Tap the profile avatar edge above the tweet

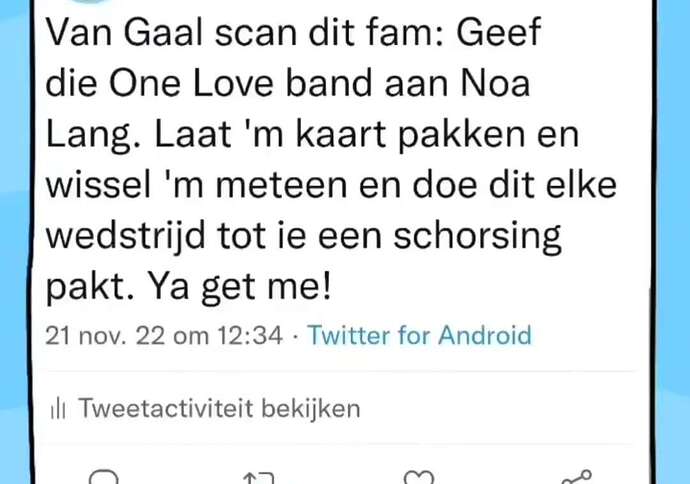[x=90, y=1]
